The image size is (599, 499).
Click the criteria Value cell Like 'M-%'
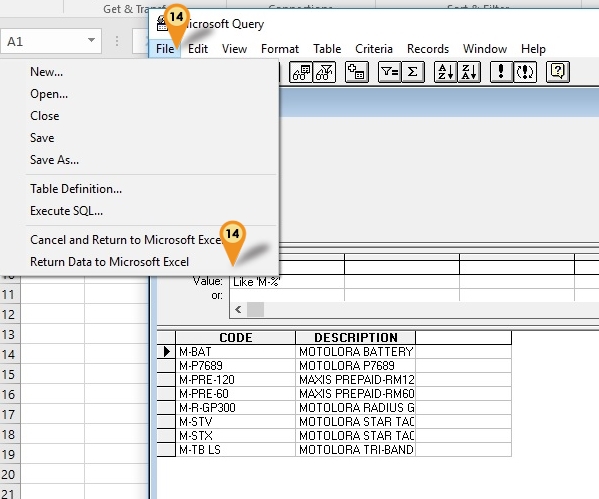pos(287,282)
